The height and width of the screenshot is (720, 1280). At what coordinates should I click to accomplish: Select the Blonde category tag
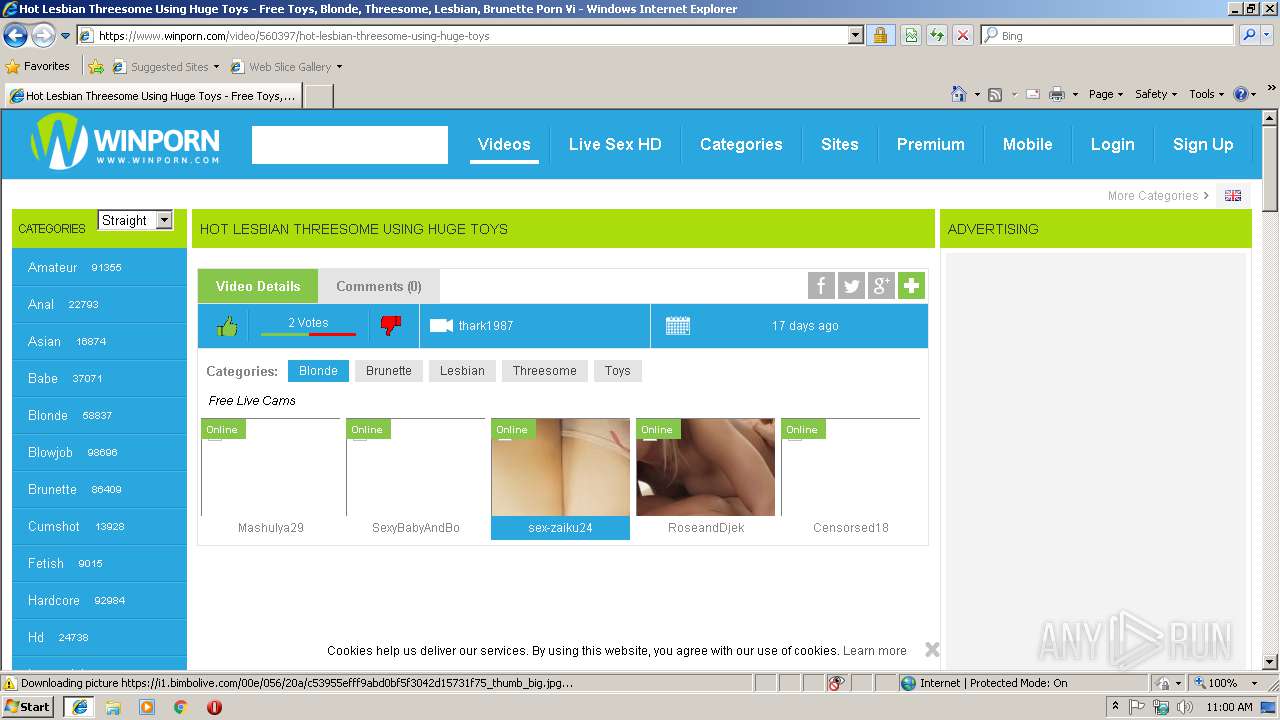click(318, 371)
